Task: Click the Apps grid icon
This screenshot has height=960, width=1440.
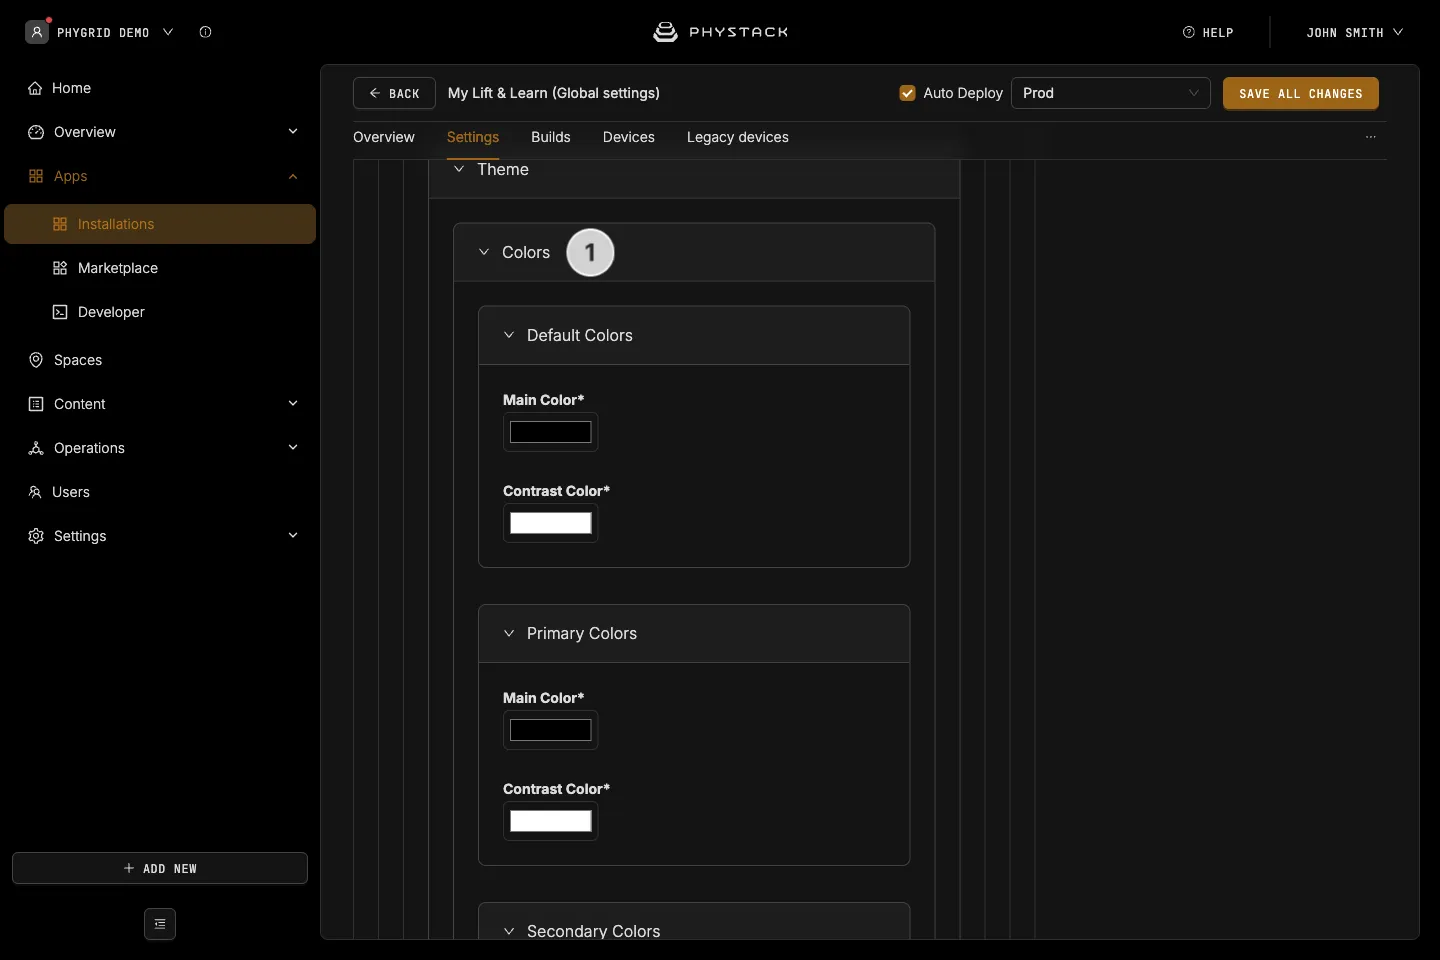Action: pyautogui.click(x=36, y=176)
